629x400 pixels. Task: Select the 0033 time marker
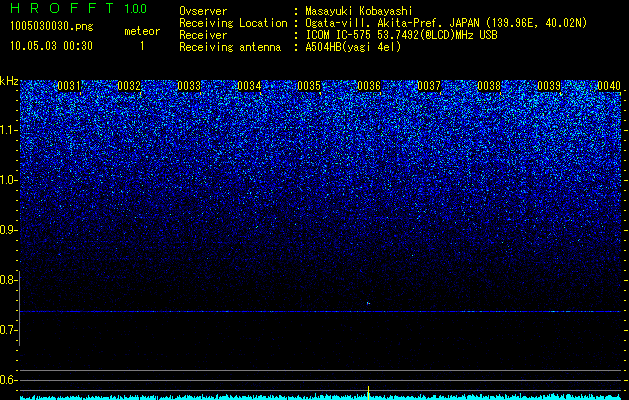[x=189, y=86]
